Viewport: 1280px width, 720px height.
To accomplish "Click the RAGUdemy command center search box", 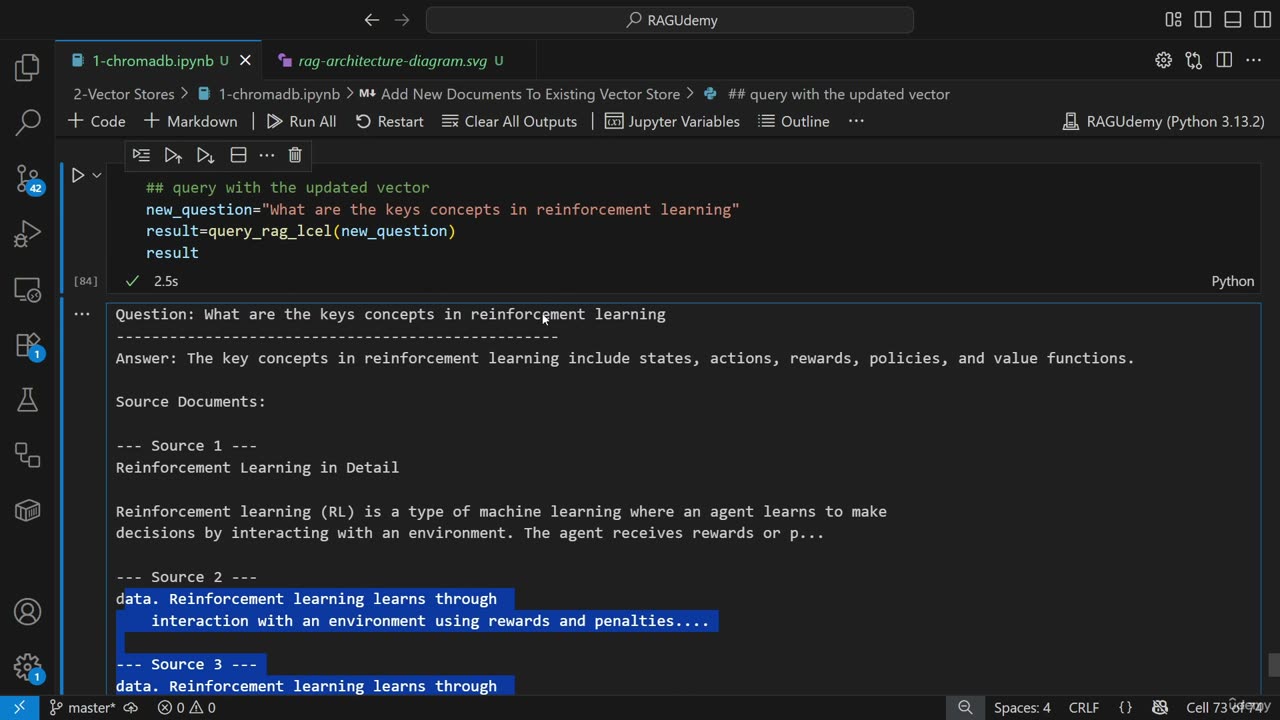I will [x=670, y=20].
